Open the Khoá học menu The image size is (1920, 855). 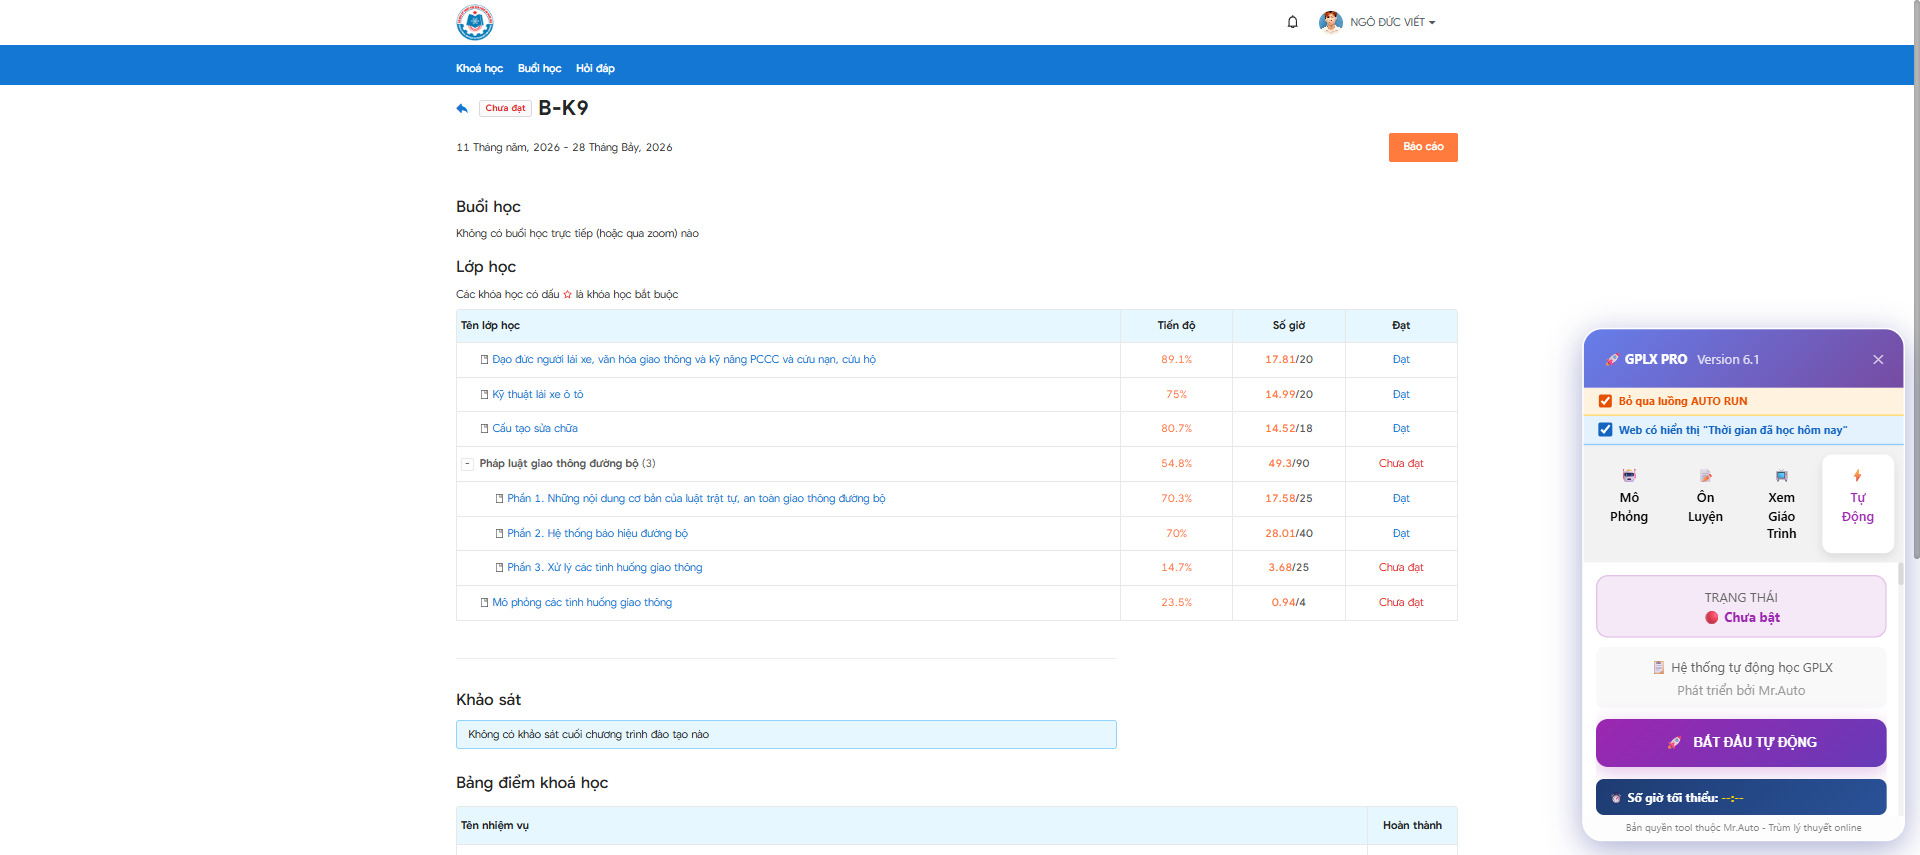point(479,68)
